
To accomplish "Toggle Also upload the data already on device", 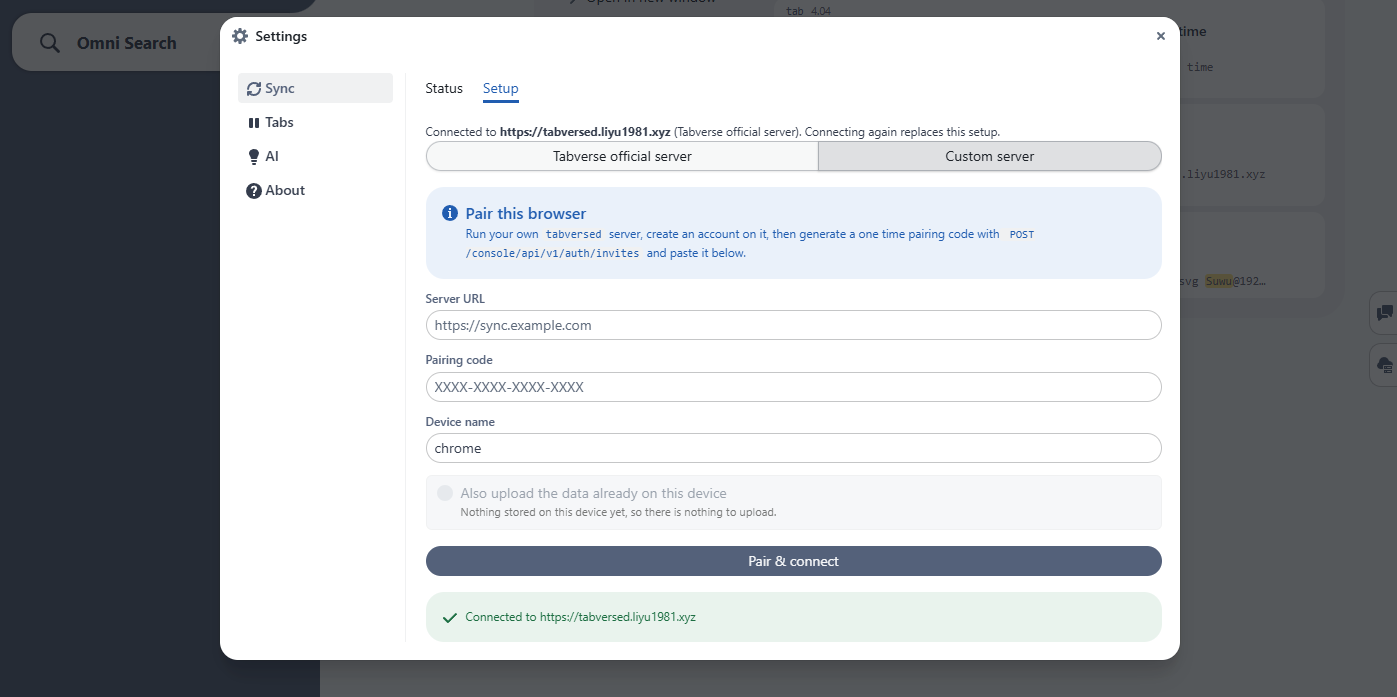I will [x=445, y=493].
